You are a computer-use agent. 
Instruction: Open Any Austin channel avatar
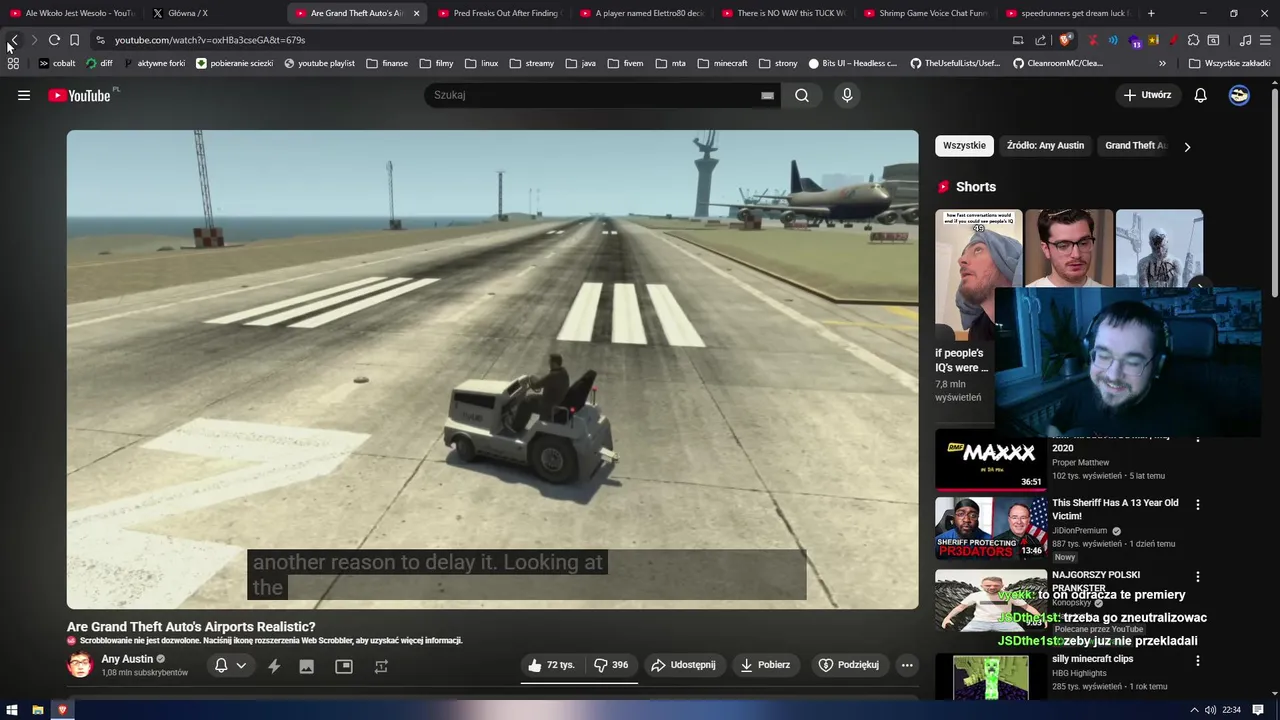[80, 665]
